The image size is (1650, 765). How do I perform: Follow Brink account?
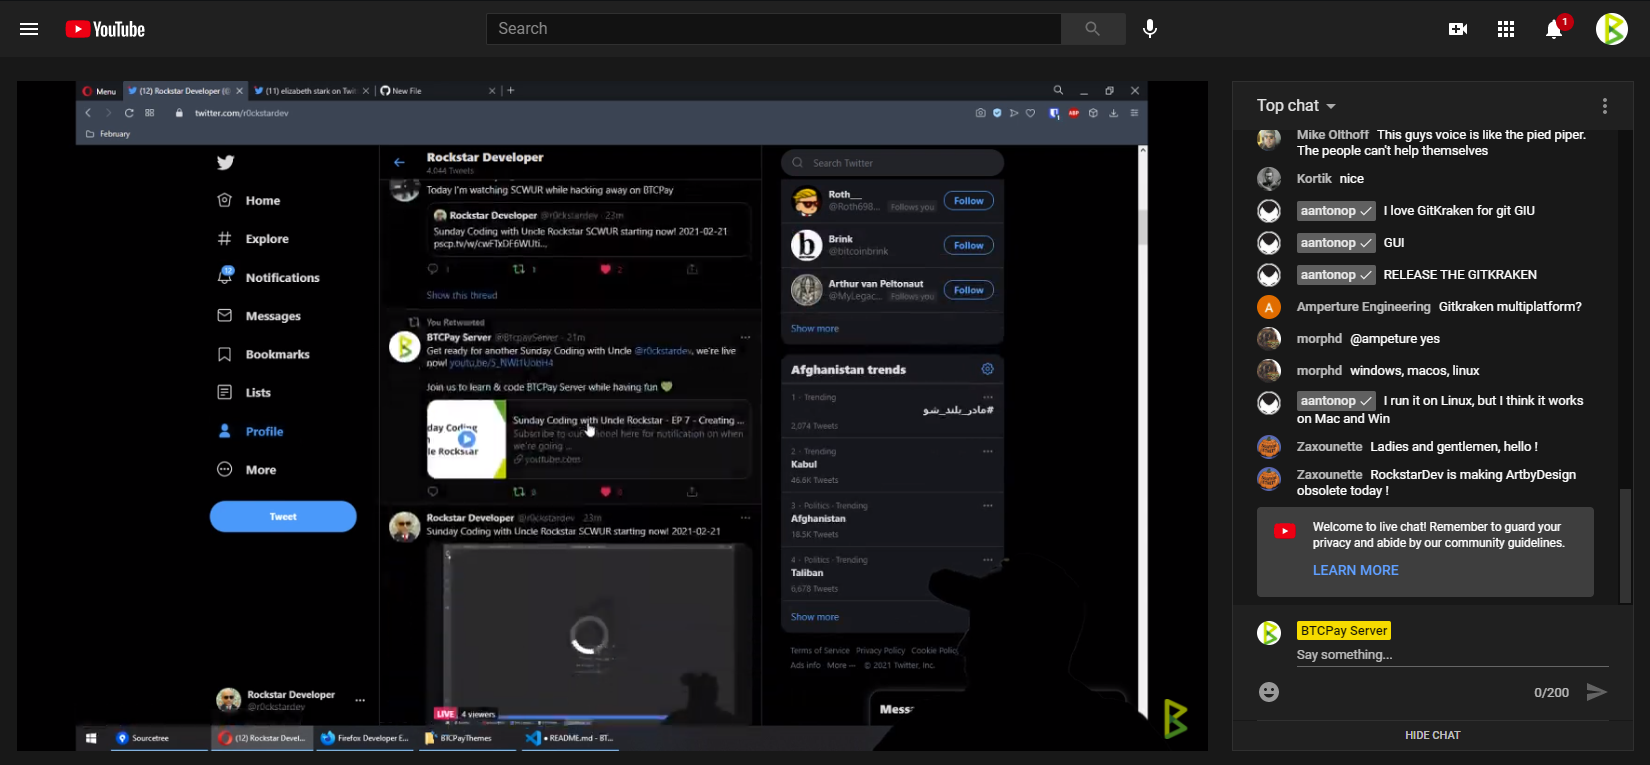(968, 245)
